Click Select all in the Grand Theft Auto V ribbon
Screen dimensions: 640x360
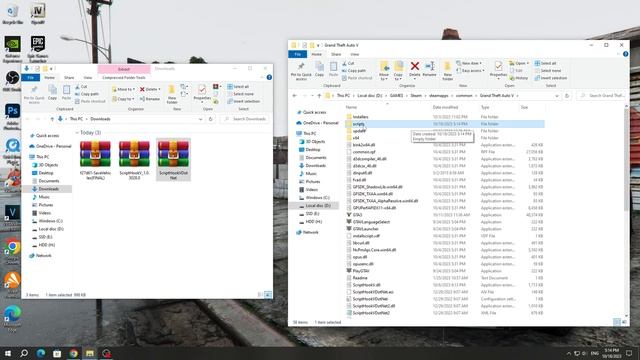click(x=545, y=63)
